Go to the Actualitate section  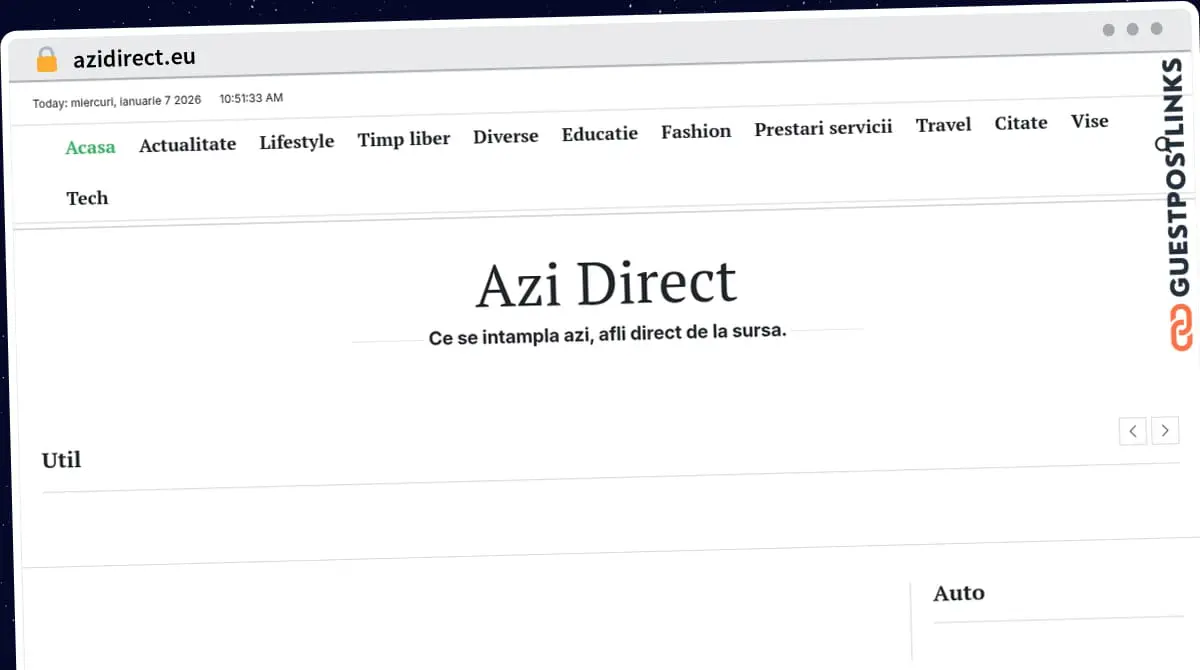187,145
